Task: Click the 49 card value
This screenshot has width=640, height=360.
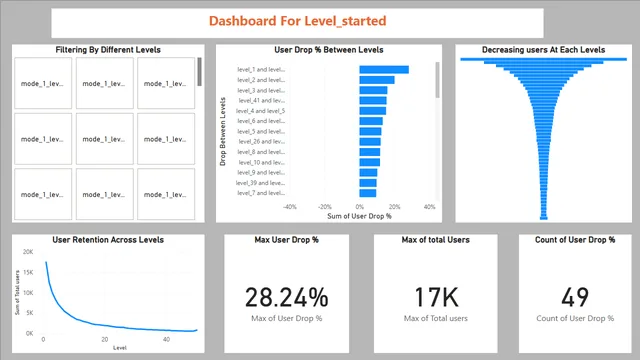Action: click(x=575, y=297)
